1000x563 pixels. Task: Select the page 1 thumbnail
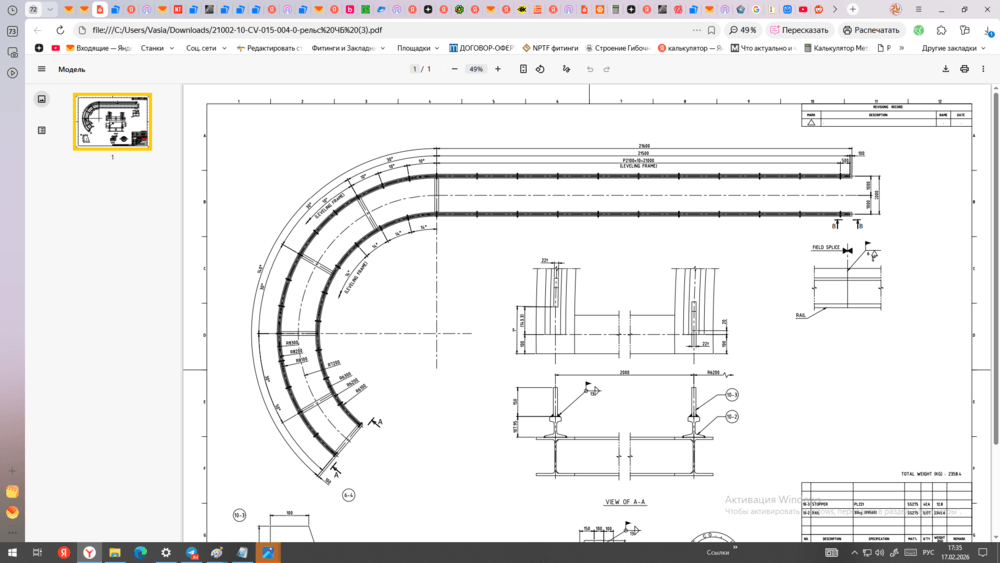tap(112, 122)
